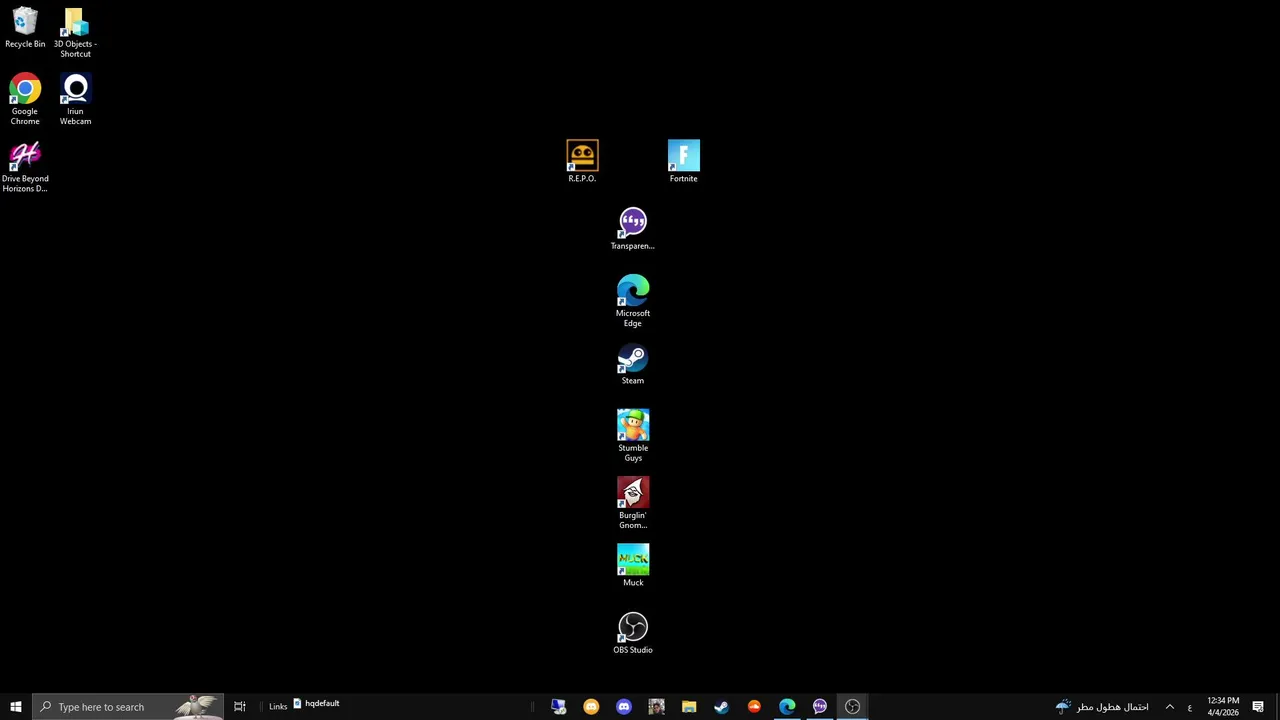1280x720 pixels.
Task: Click the Links toolbar label
Action: pos(278,707)
